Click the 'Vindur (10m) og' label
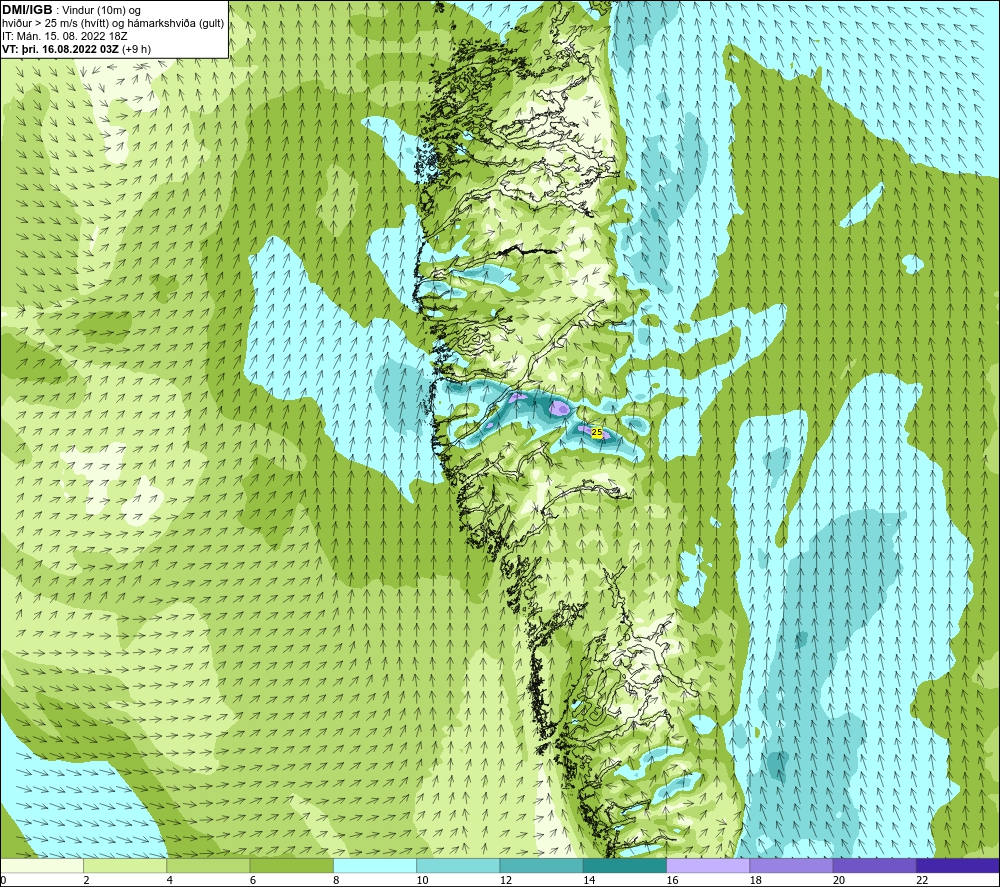The image size is (1000, 887). [103, 11]
